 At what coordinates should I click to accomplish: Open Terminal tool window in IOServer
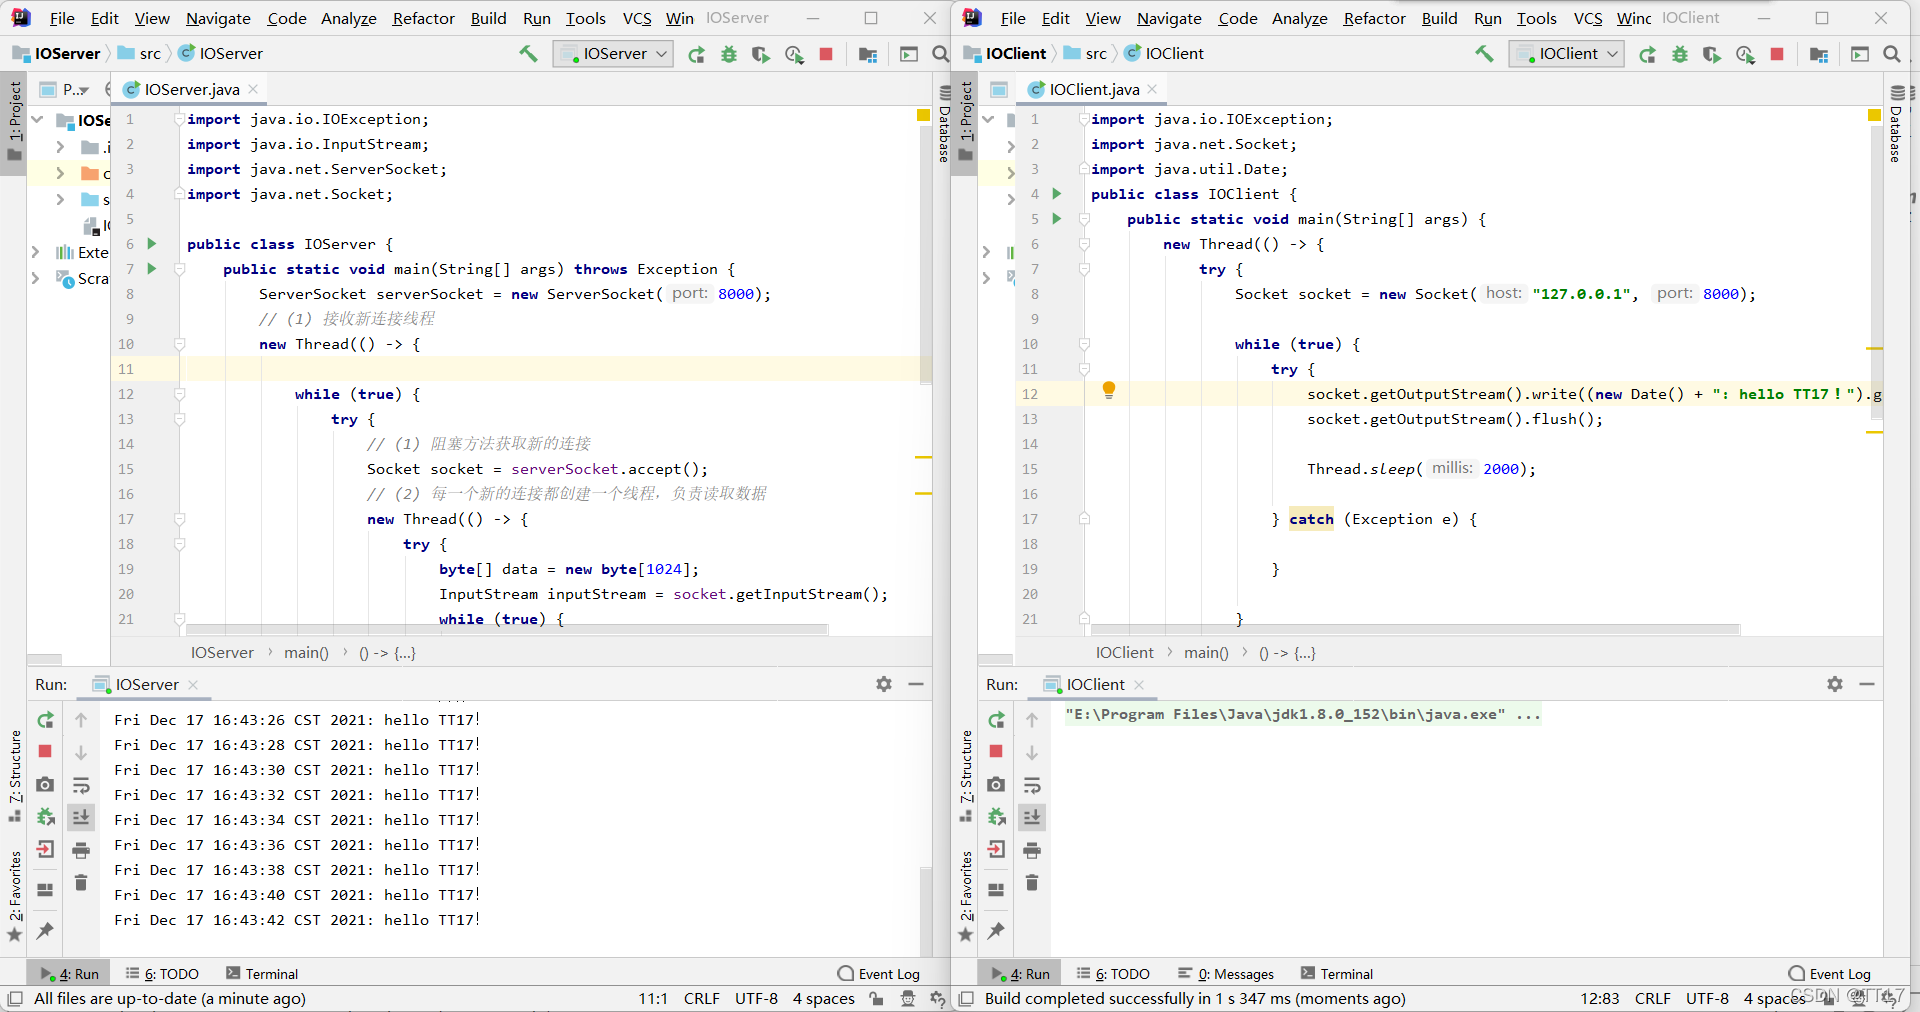click(262, 973)
